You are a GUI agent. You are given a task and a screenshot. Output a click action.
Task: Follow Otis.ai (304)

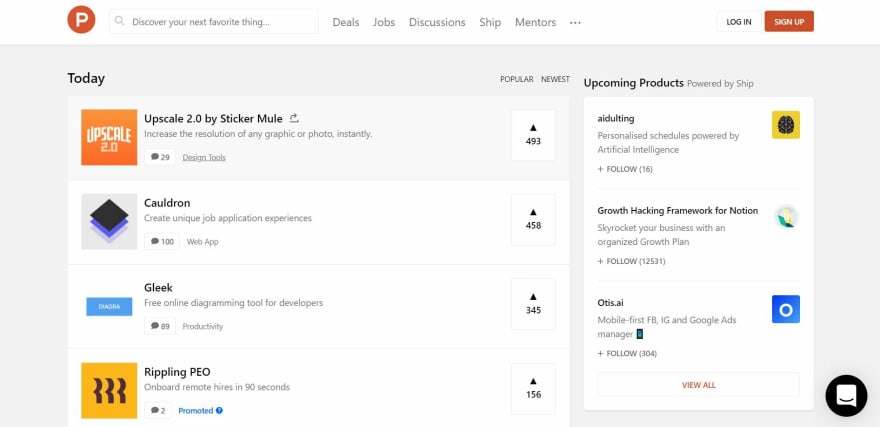(x=627, y=353)
